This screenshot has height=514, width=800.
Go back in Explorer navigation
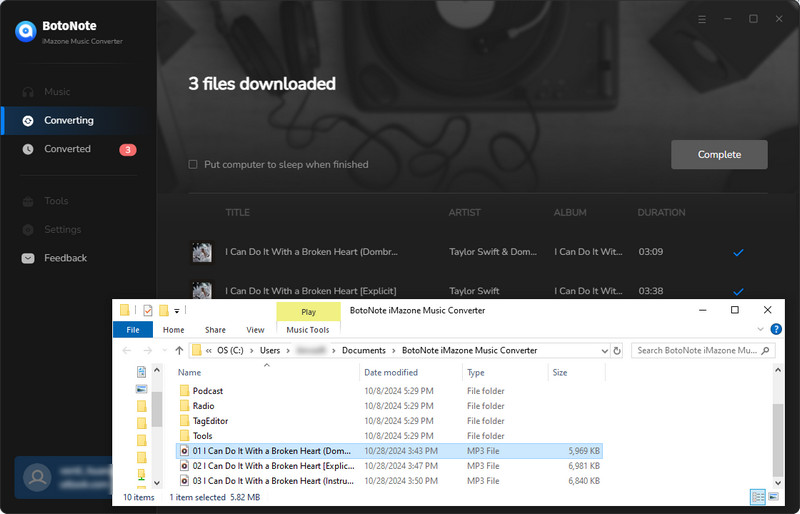(x=127, y=350)
